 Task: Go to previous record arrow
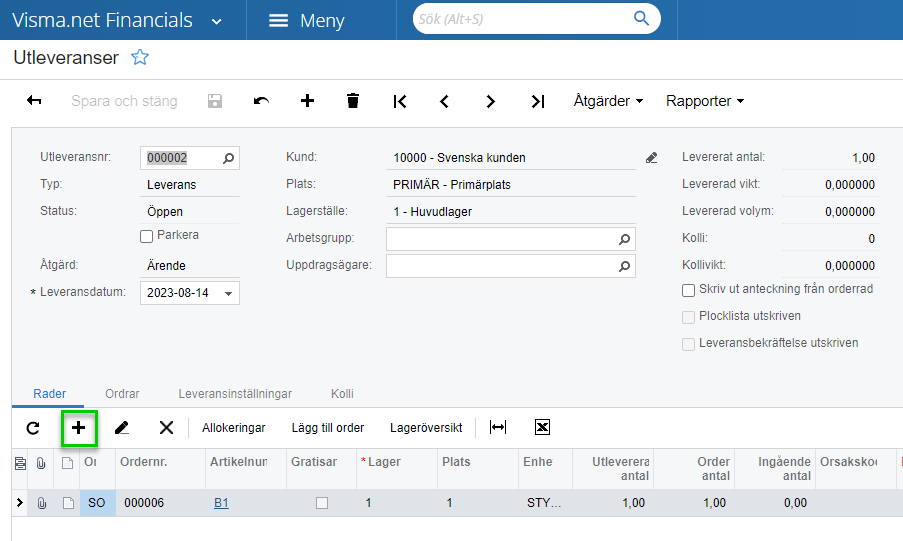[x=444, y=101]
